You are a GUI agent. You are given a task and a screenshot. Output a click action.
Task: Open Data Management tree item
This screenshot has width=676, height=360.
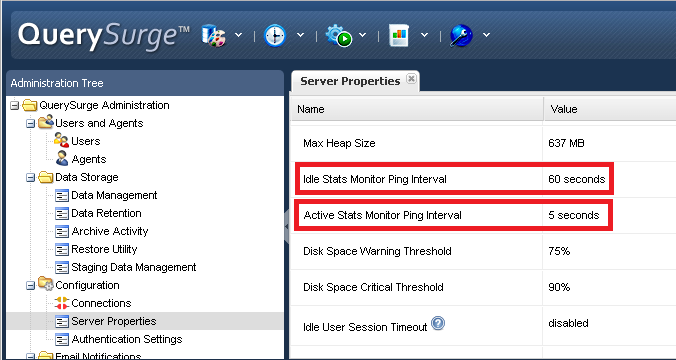pyautogui.click(x=114, y=195)
